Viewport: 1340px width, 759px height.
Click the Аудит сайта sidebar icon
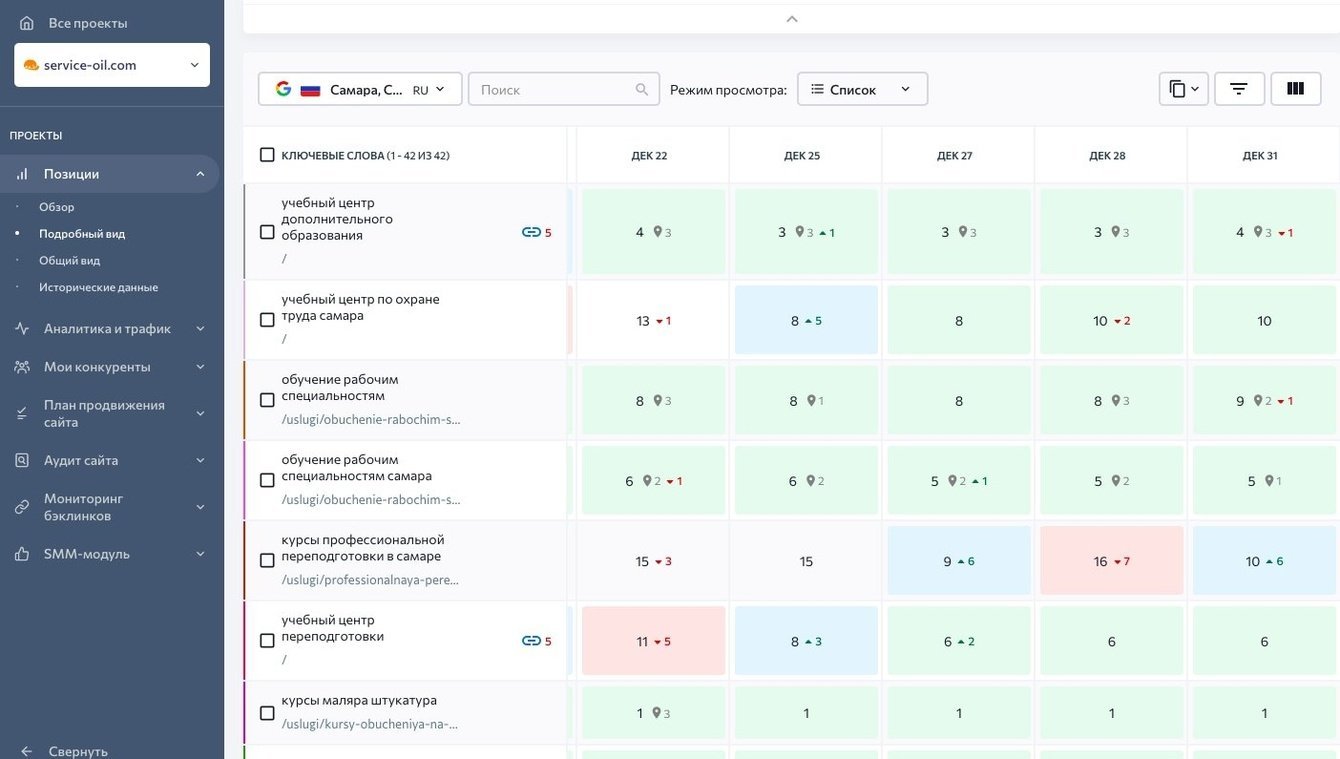(x=22, y=460)
